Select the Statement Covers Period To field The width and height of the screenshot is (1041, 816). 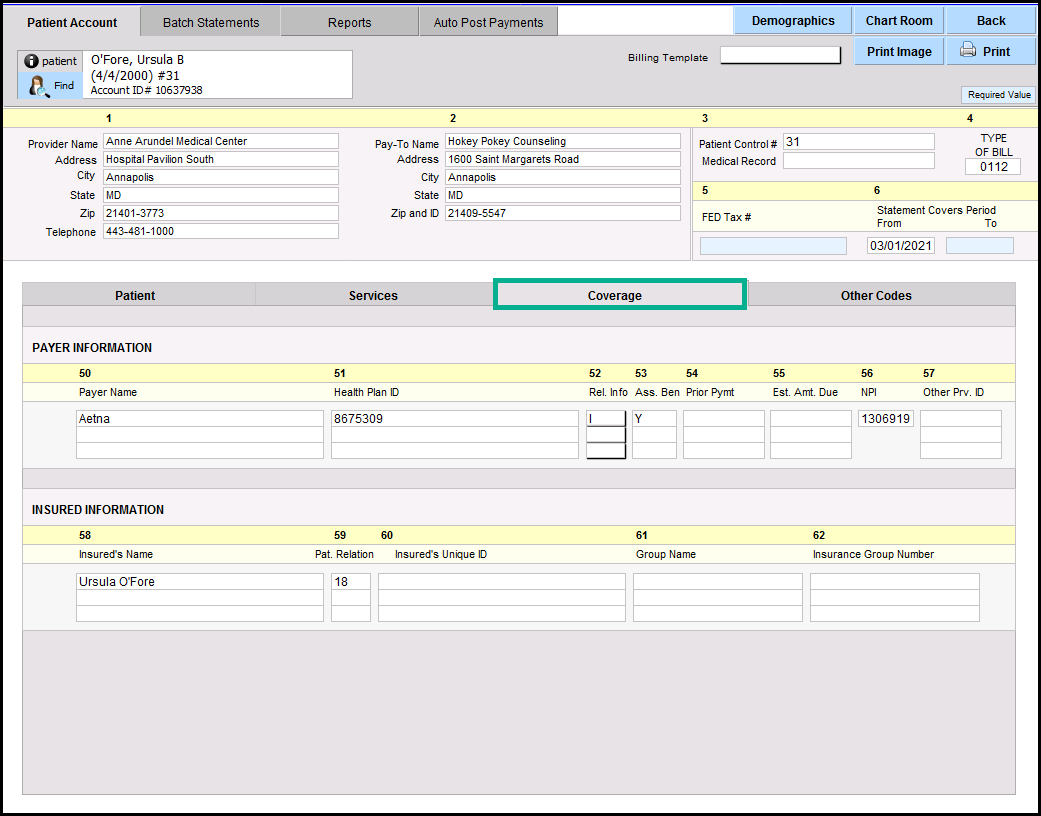point(979,246)
